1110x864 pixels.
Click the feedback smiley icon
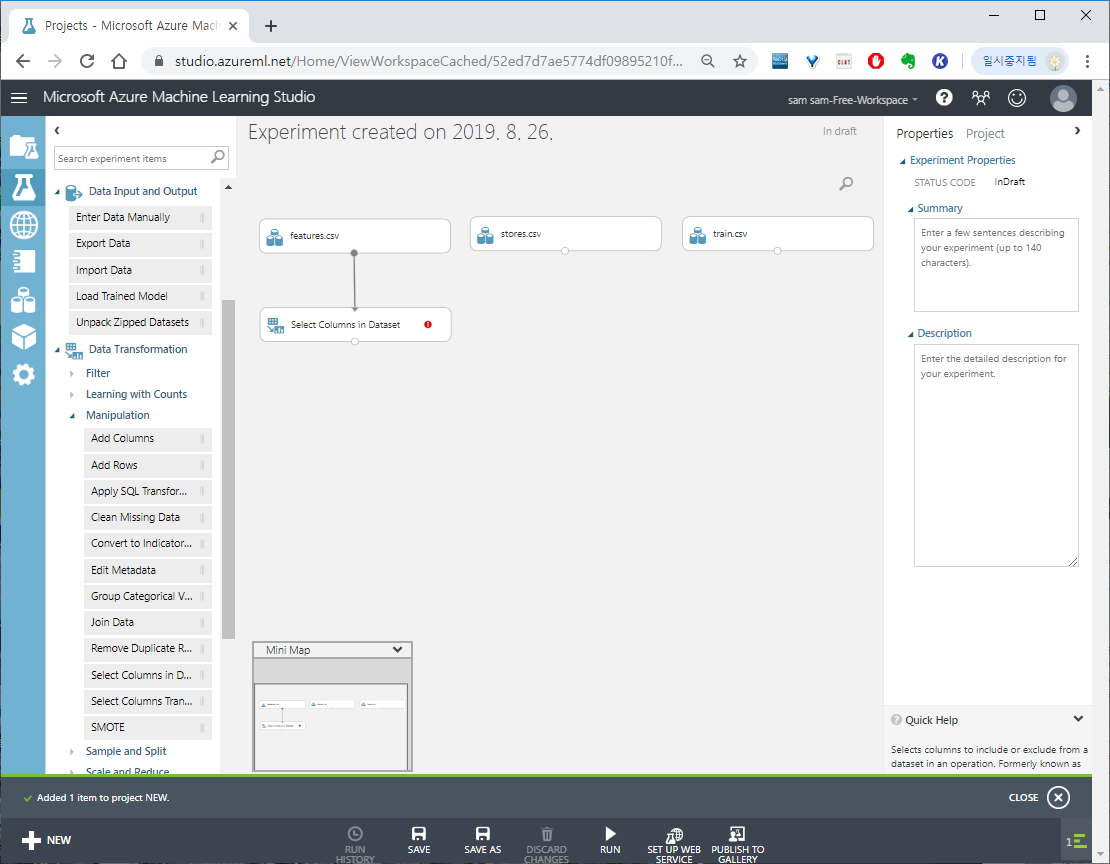[x=1017, y=98]
